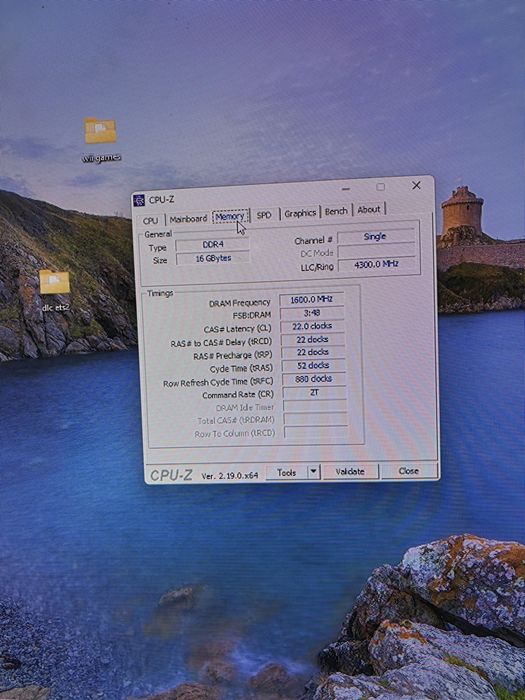525x700 pixels.
Task: Expand the Tools dropdown arrow
Action: coord(314,472)
